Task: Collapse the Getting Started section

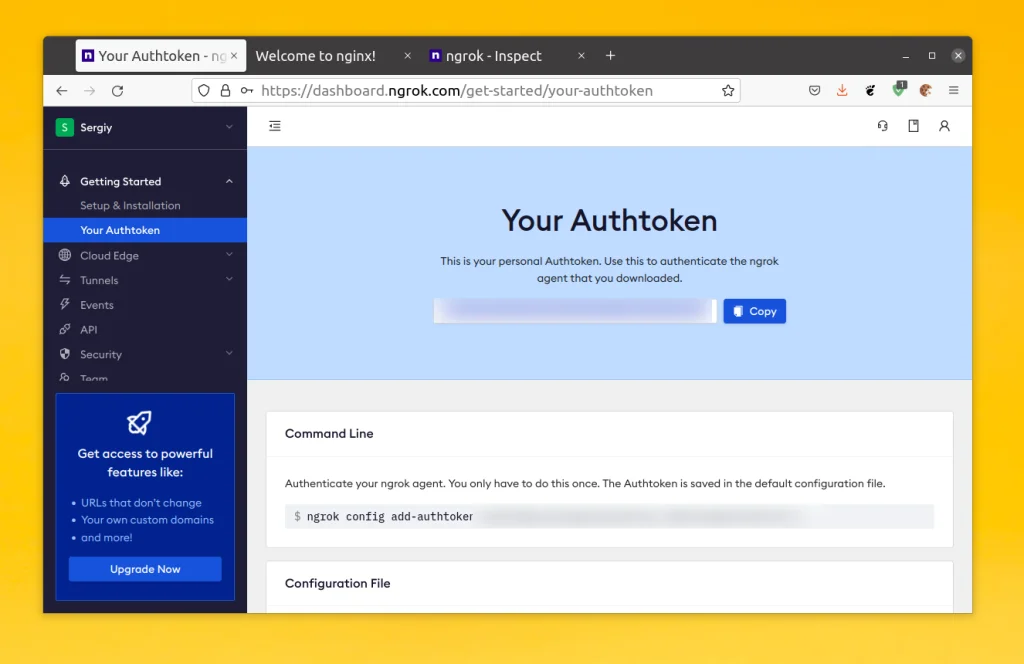Action: (x=229, y=181)
